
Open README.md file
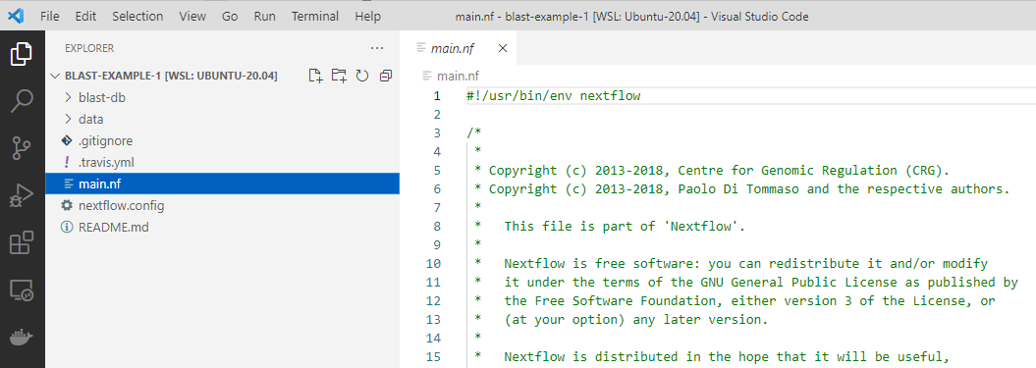coord(222,227)
